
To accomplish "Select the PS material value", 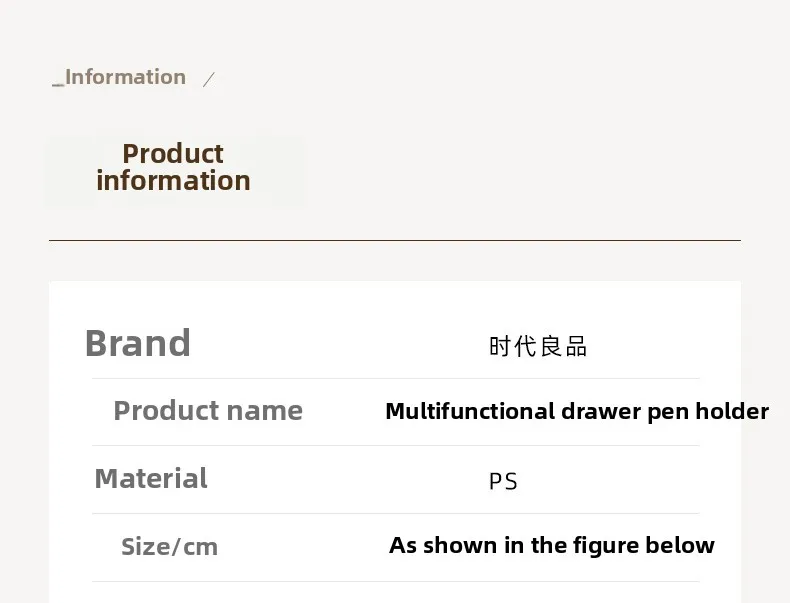I will click(x=503, y=481).
